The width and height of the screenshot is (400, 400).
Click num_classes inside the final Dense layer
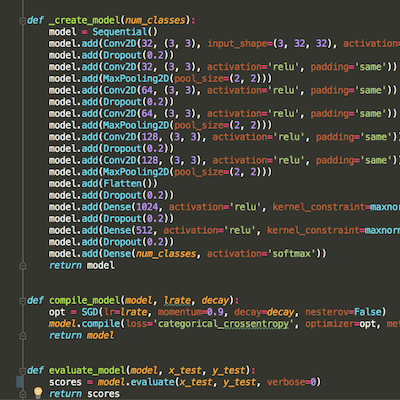click(166, 254)
